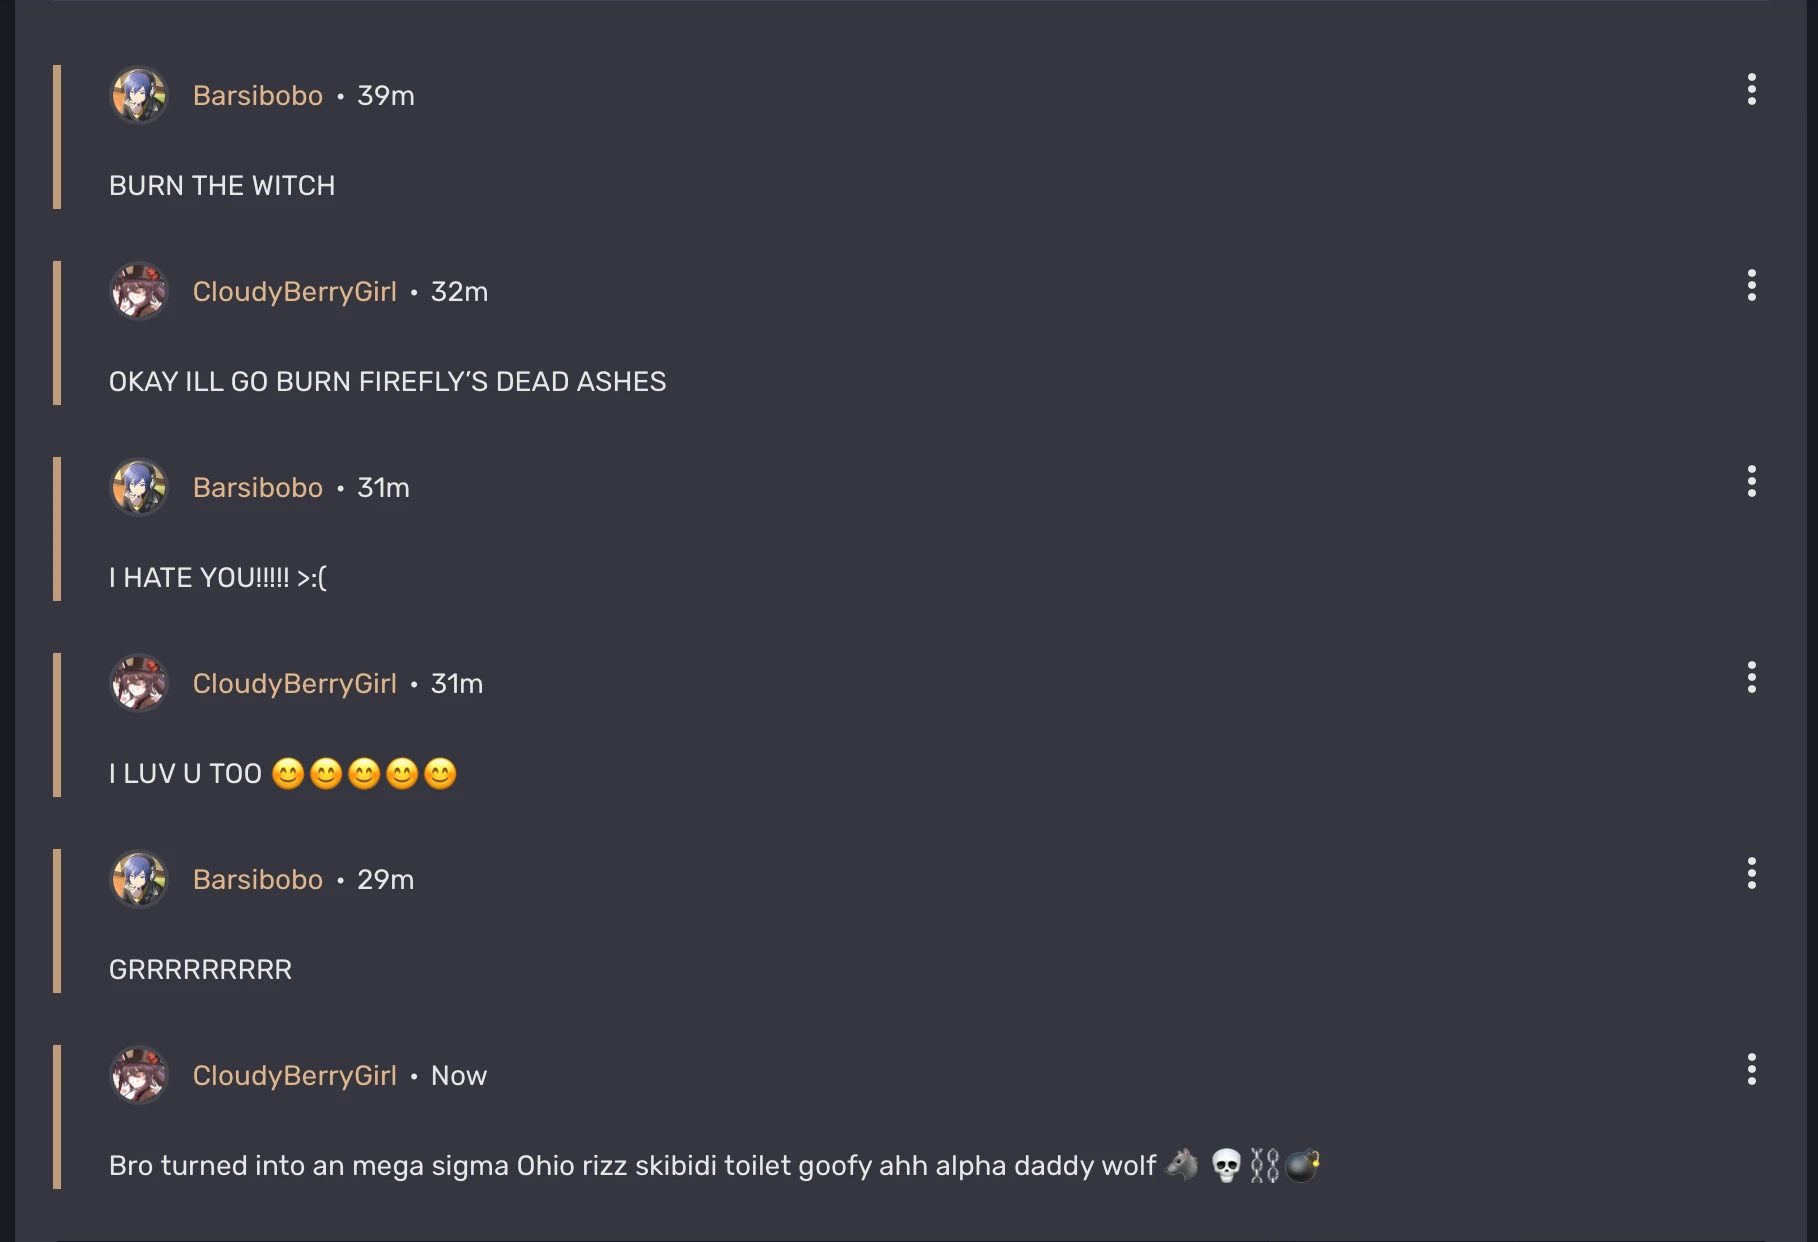
Task: Click the chains emoji in the newest comment
Action: click(1263, 1164)
